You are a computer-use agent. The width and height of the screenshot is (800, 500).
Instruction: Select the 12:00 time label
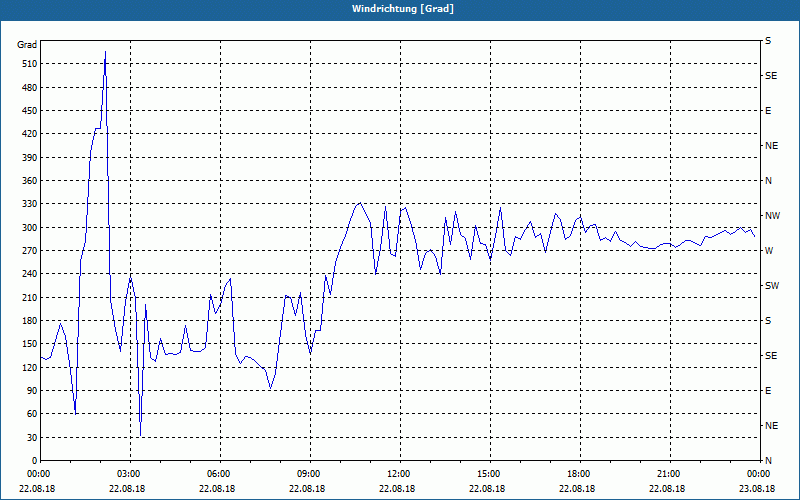click(x=400, y=474)
